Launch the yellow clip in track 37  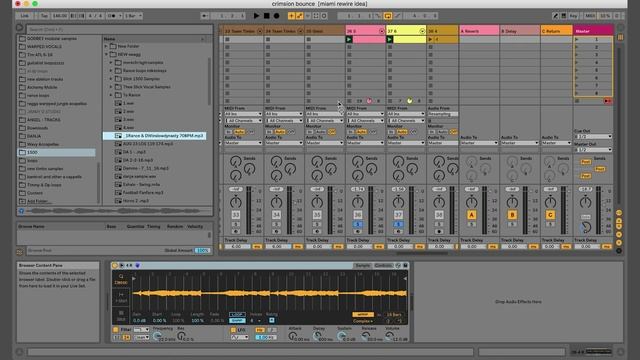pyautogui.click(x=390, y=40)
